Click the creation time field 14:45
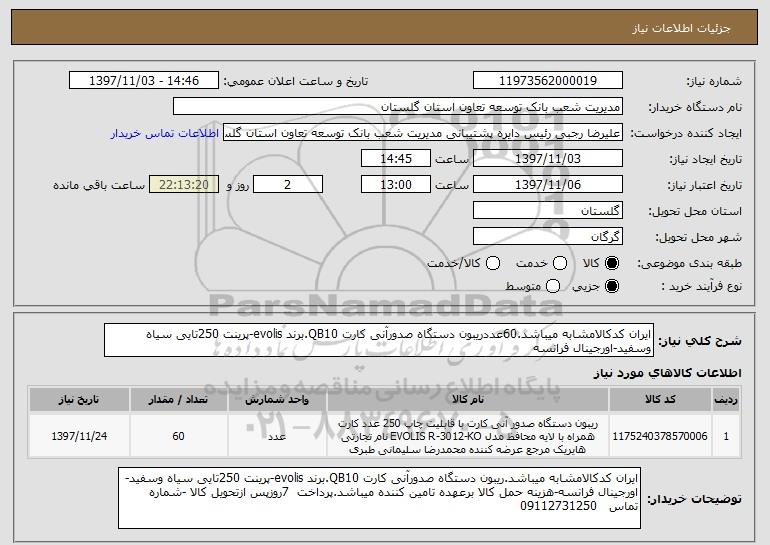770x545 pixels. click(x=396, y=159)
